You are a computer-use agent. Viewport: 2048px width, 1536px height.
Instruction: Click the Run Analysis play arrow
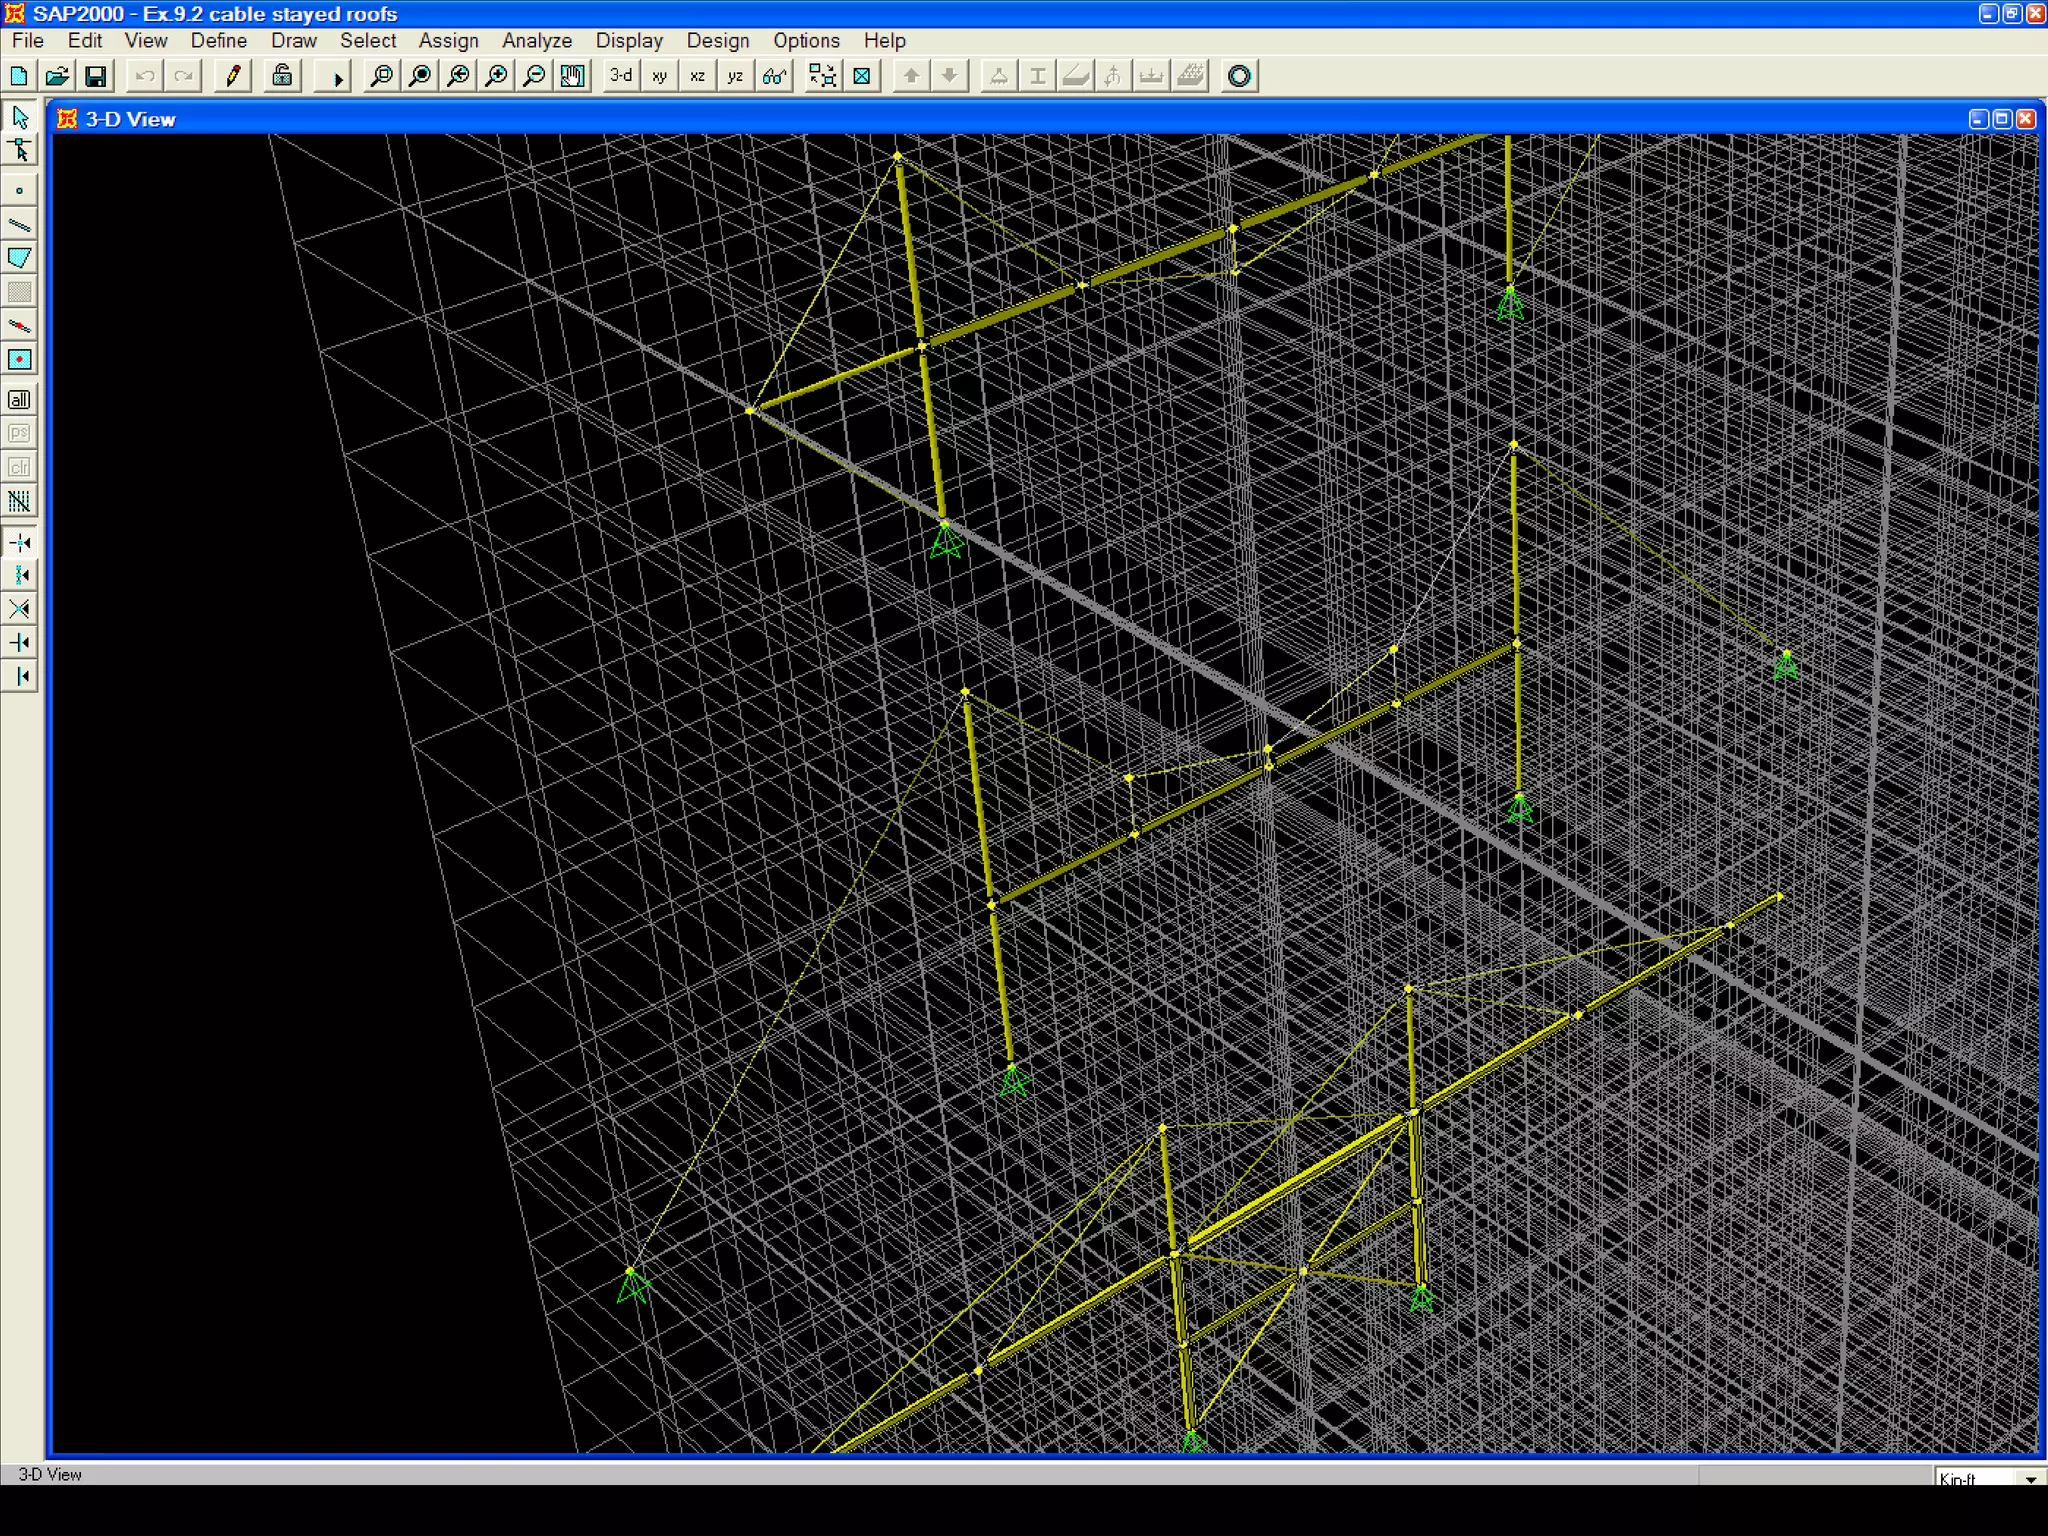337,77
